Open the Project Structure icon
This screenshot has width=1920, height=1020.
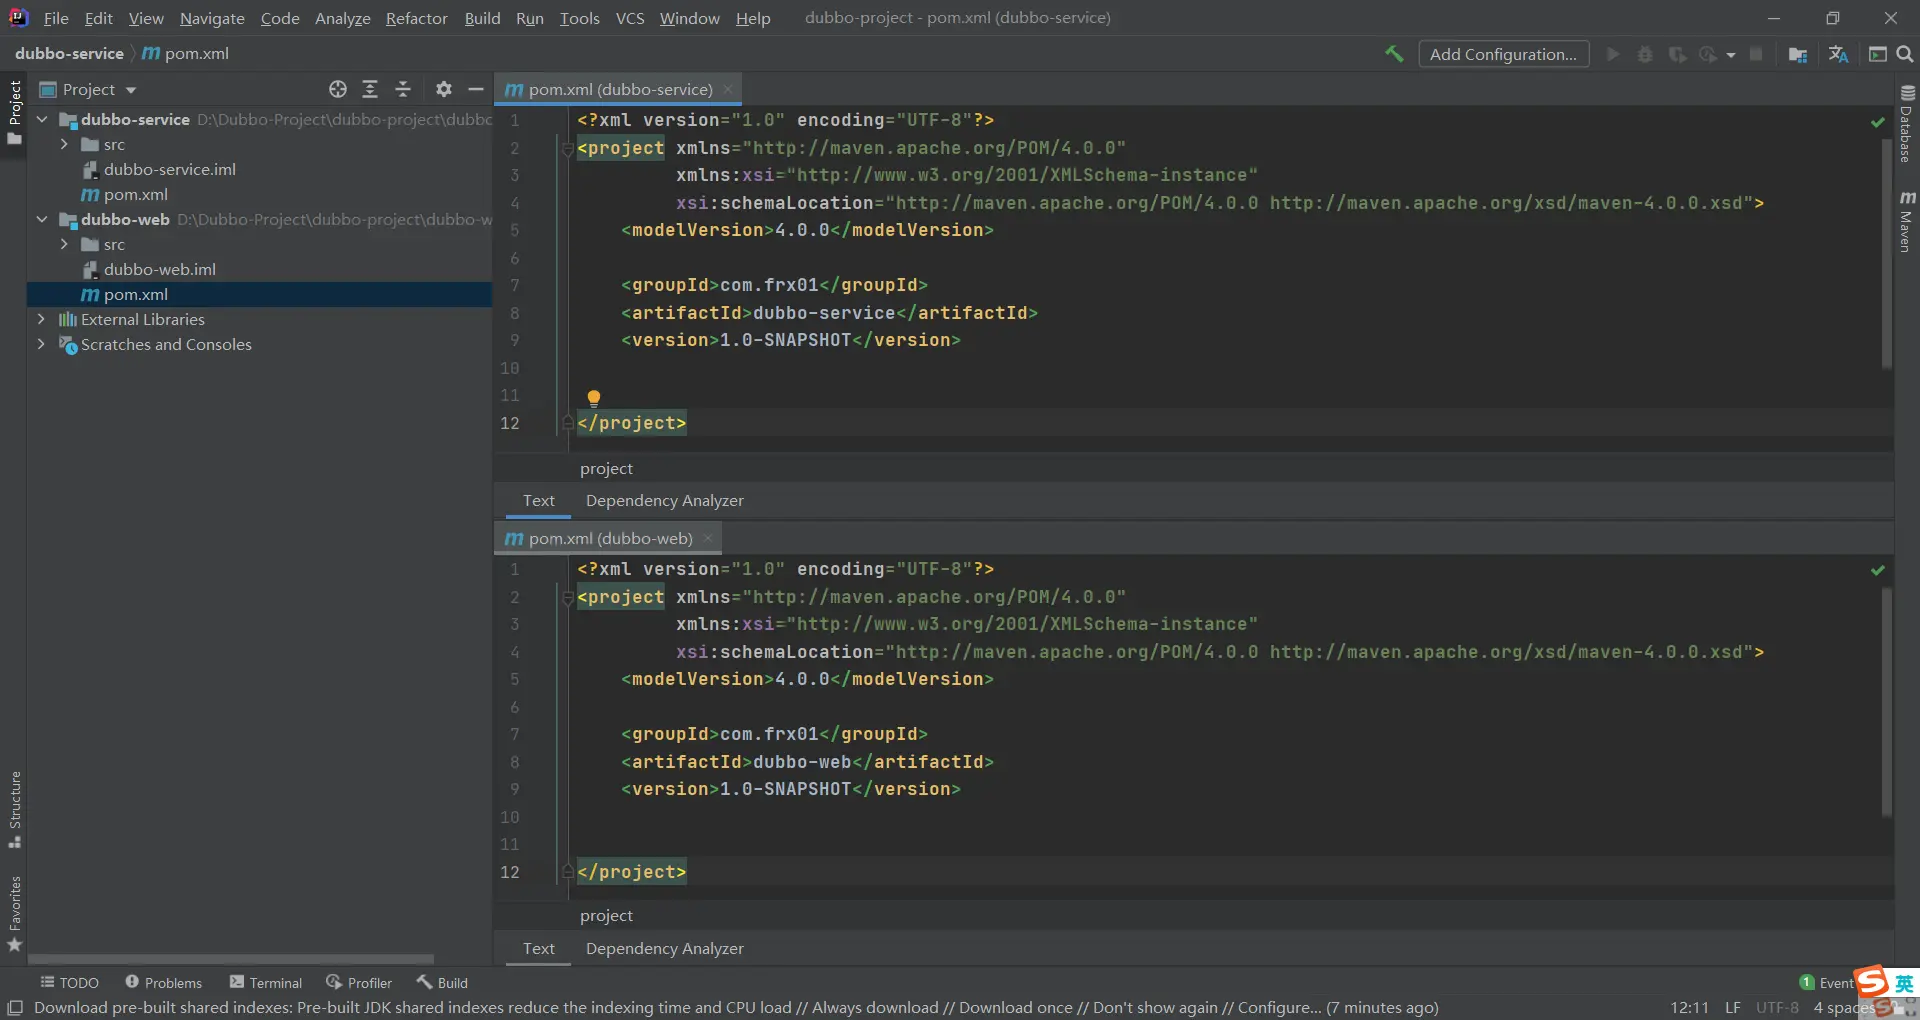click(1798, 54)
